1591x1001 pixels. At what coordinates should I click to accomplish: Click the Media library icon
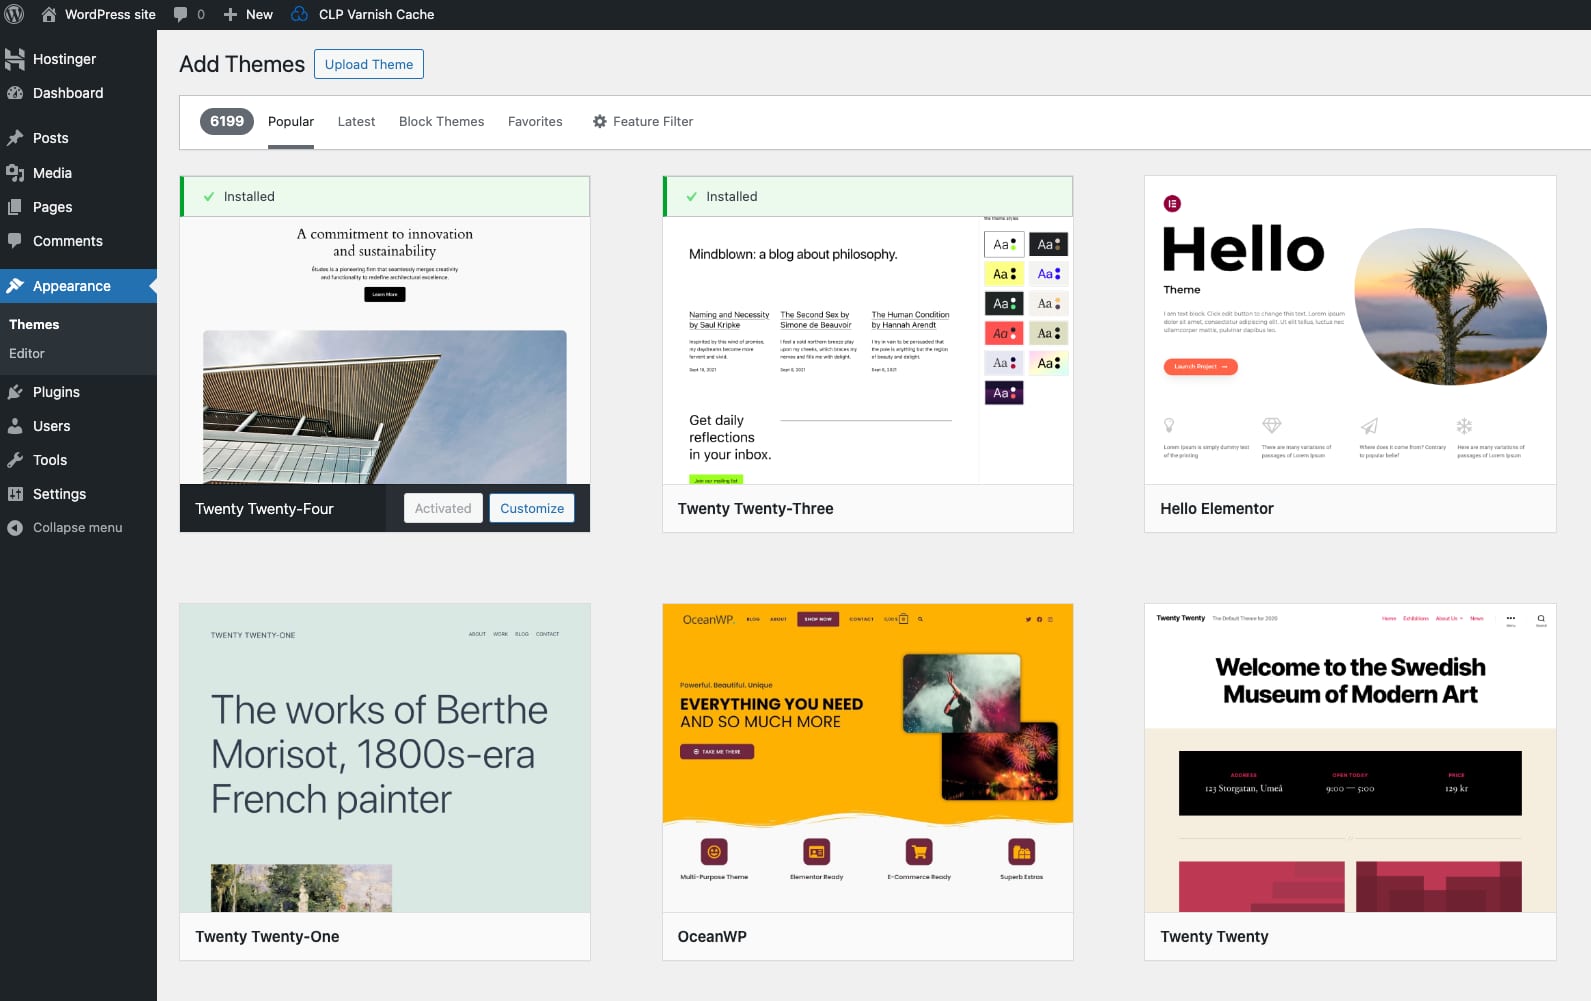15,173
